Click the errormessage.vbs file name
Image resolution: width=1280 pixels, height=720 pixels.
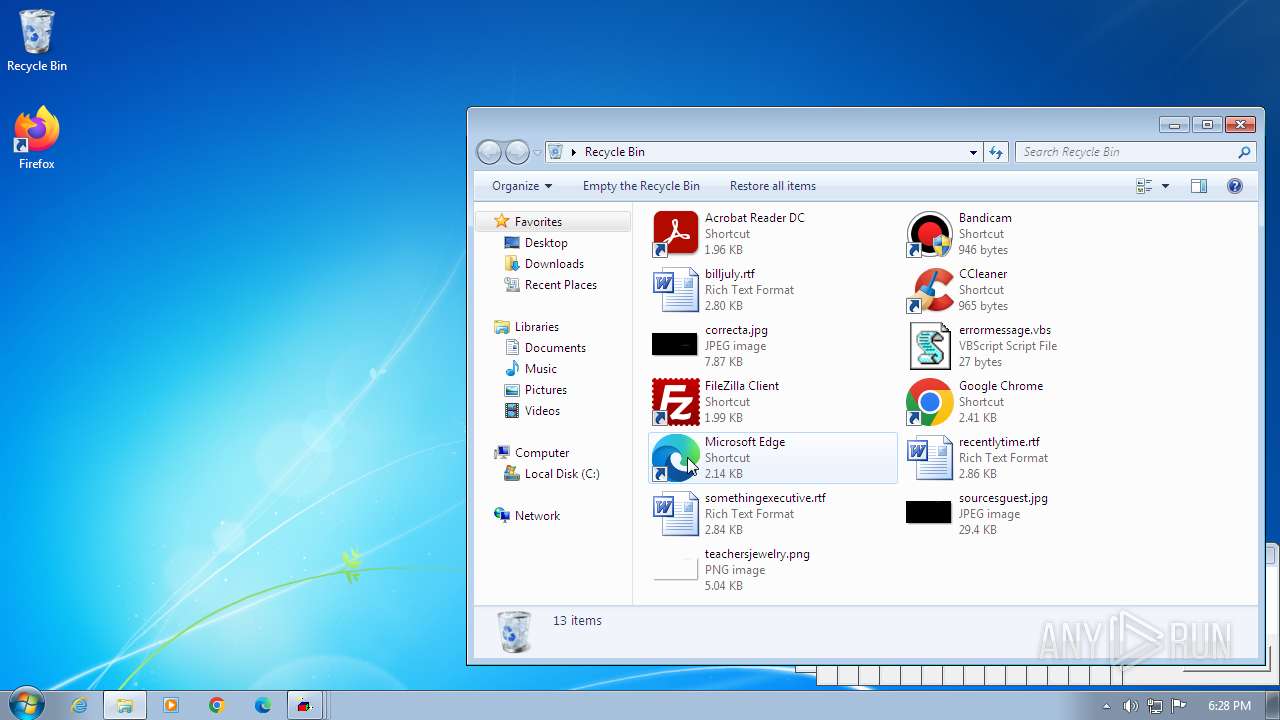click(x=1005, y=330)
